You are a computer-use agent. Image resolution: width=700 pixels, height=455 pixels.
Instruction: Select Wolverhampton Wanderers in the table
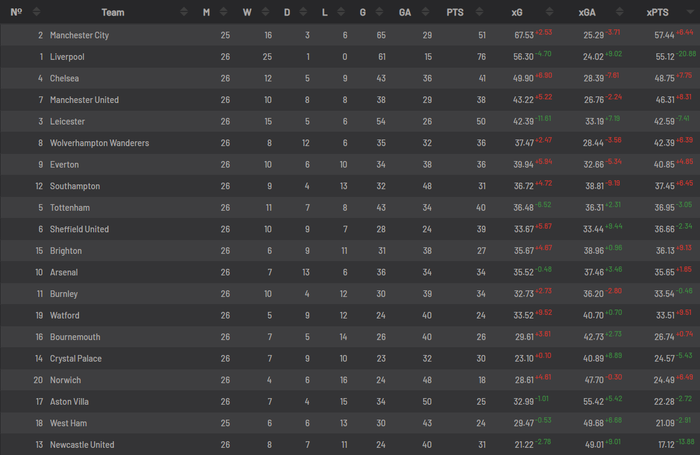(x=99, y=143)
